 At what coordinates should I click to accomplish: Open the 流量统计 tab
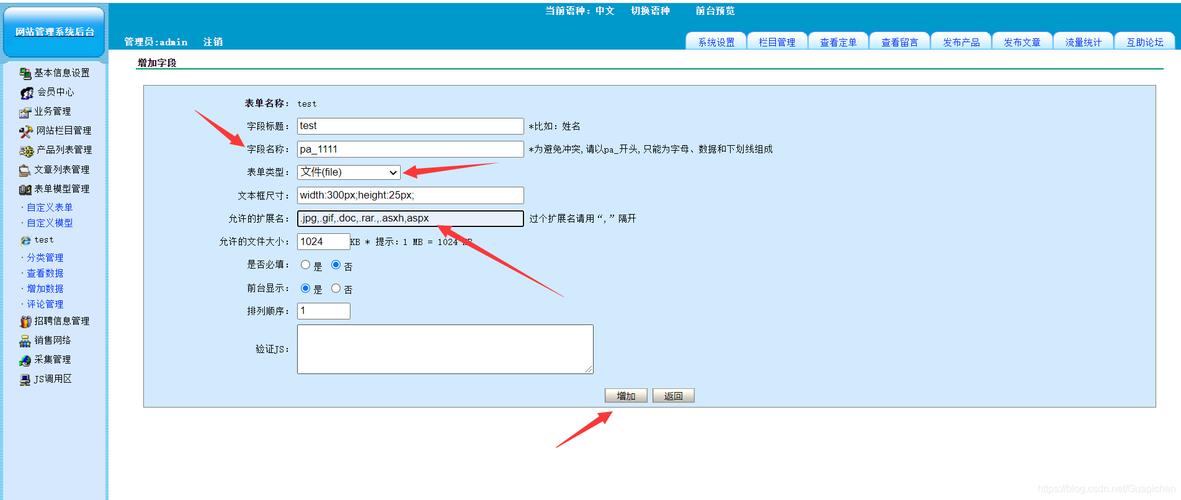(x=1083, y=42)
